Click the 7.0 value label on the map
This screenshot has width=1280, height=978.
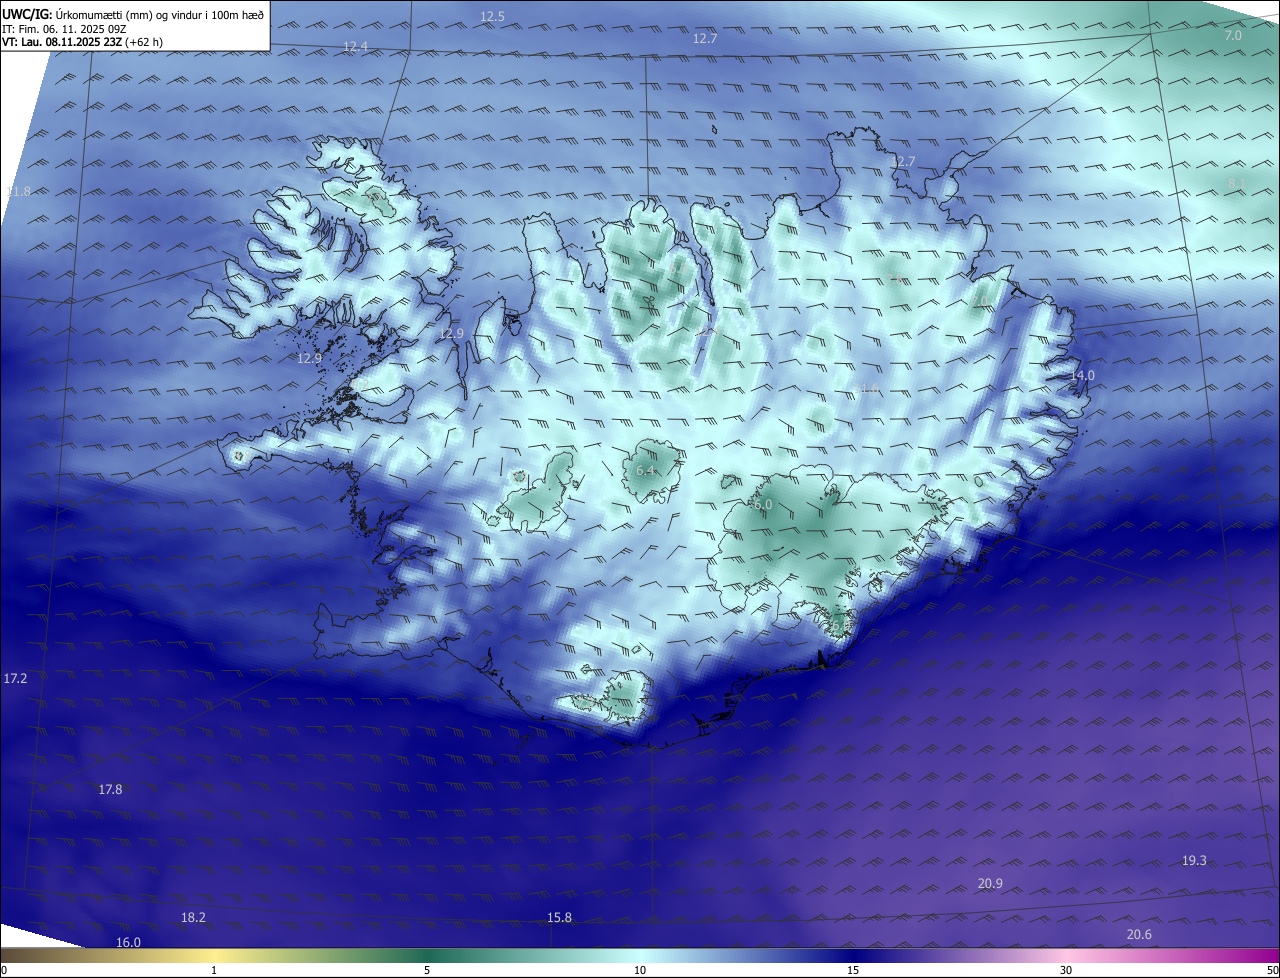coord(1233,36)
